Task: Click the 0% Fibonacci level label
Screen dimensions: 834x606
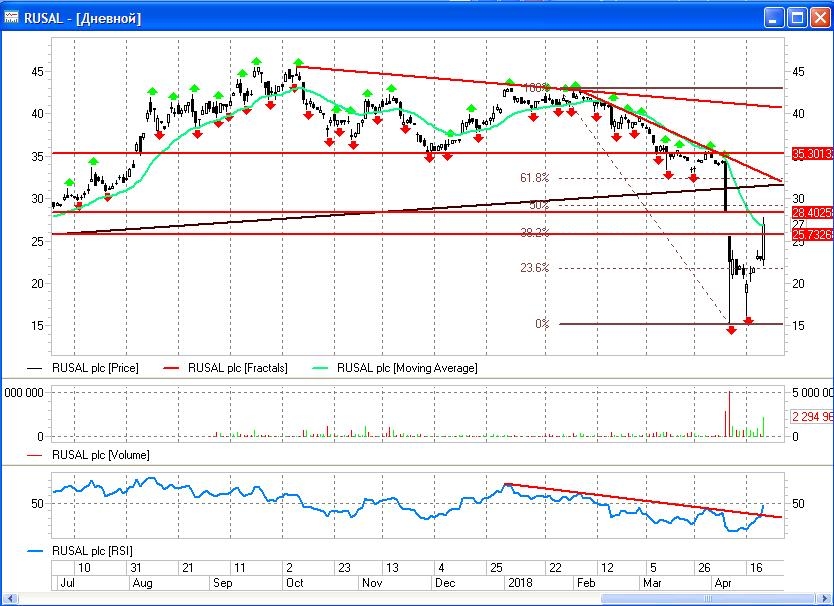Action: click(x=542, y=323)
